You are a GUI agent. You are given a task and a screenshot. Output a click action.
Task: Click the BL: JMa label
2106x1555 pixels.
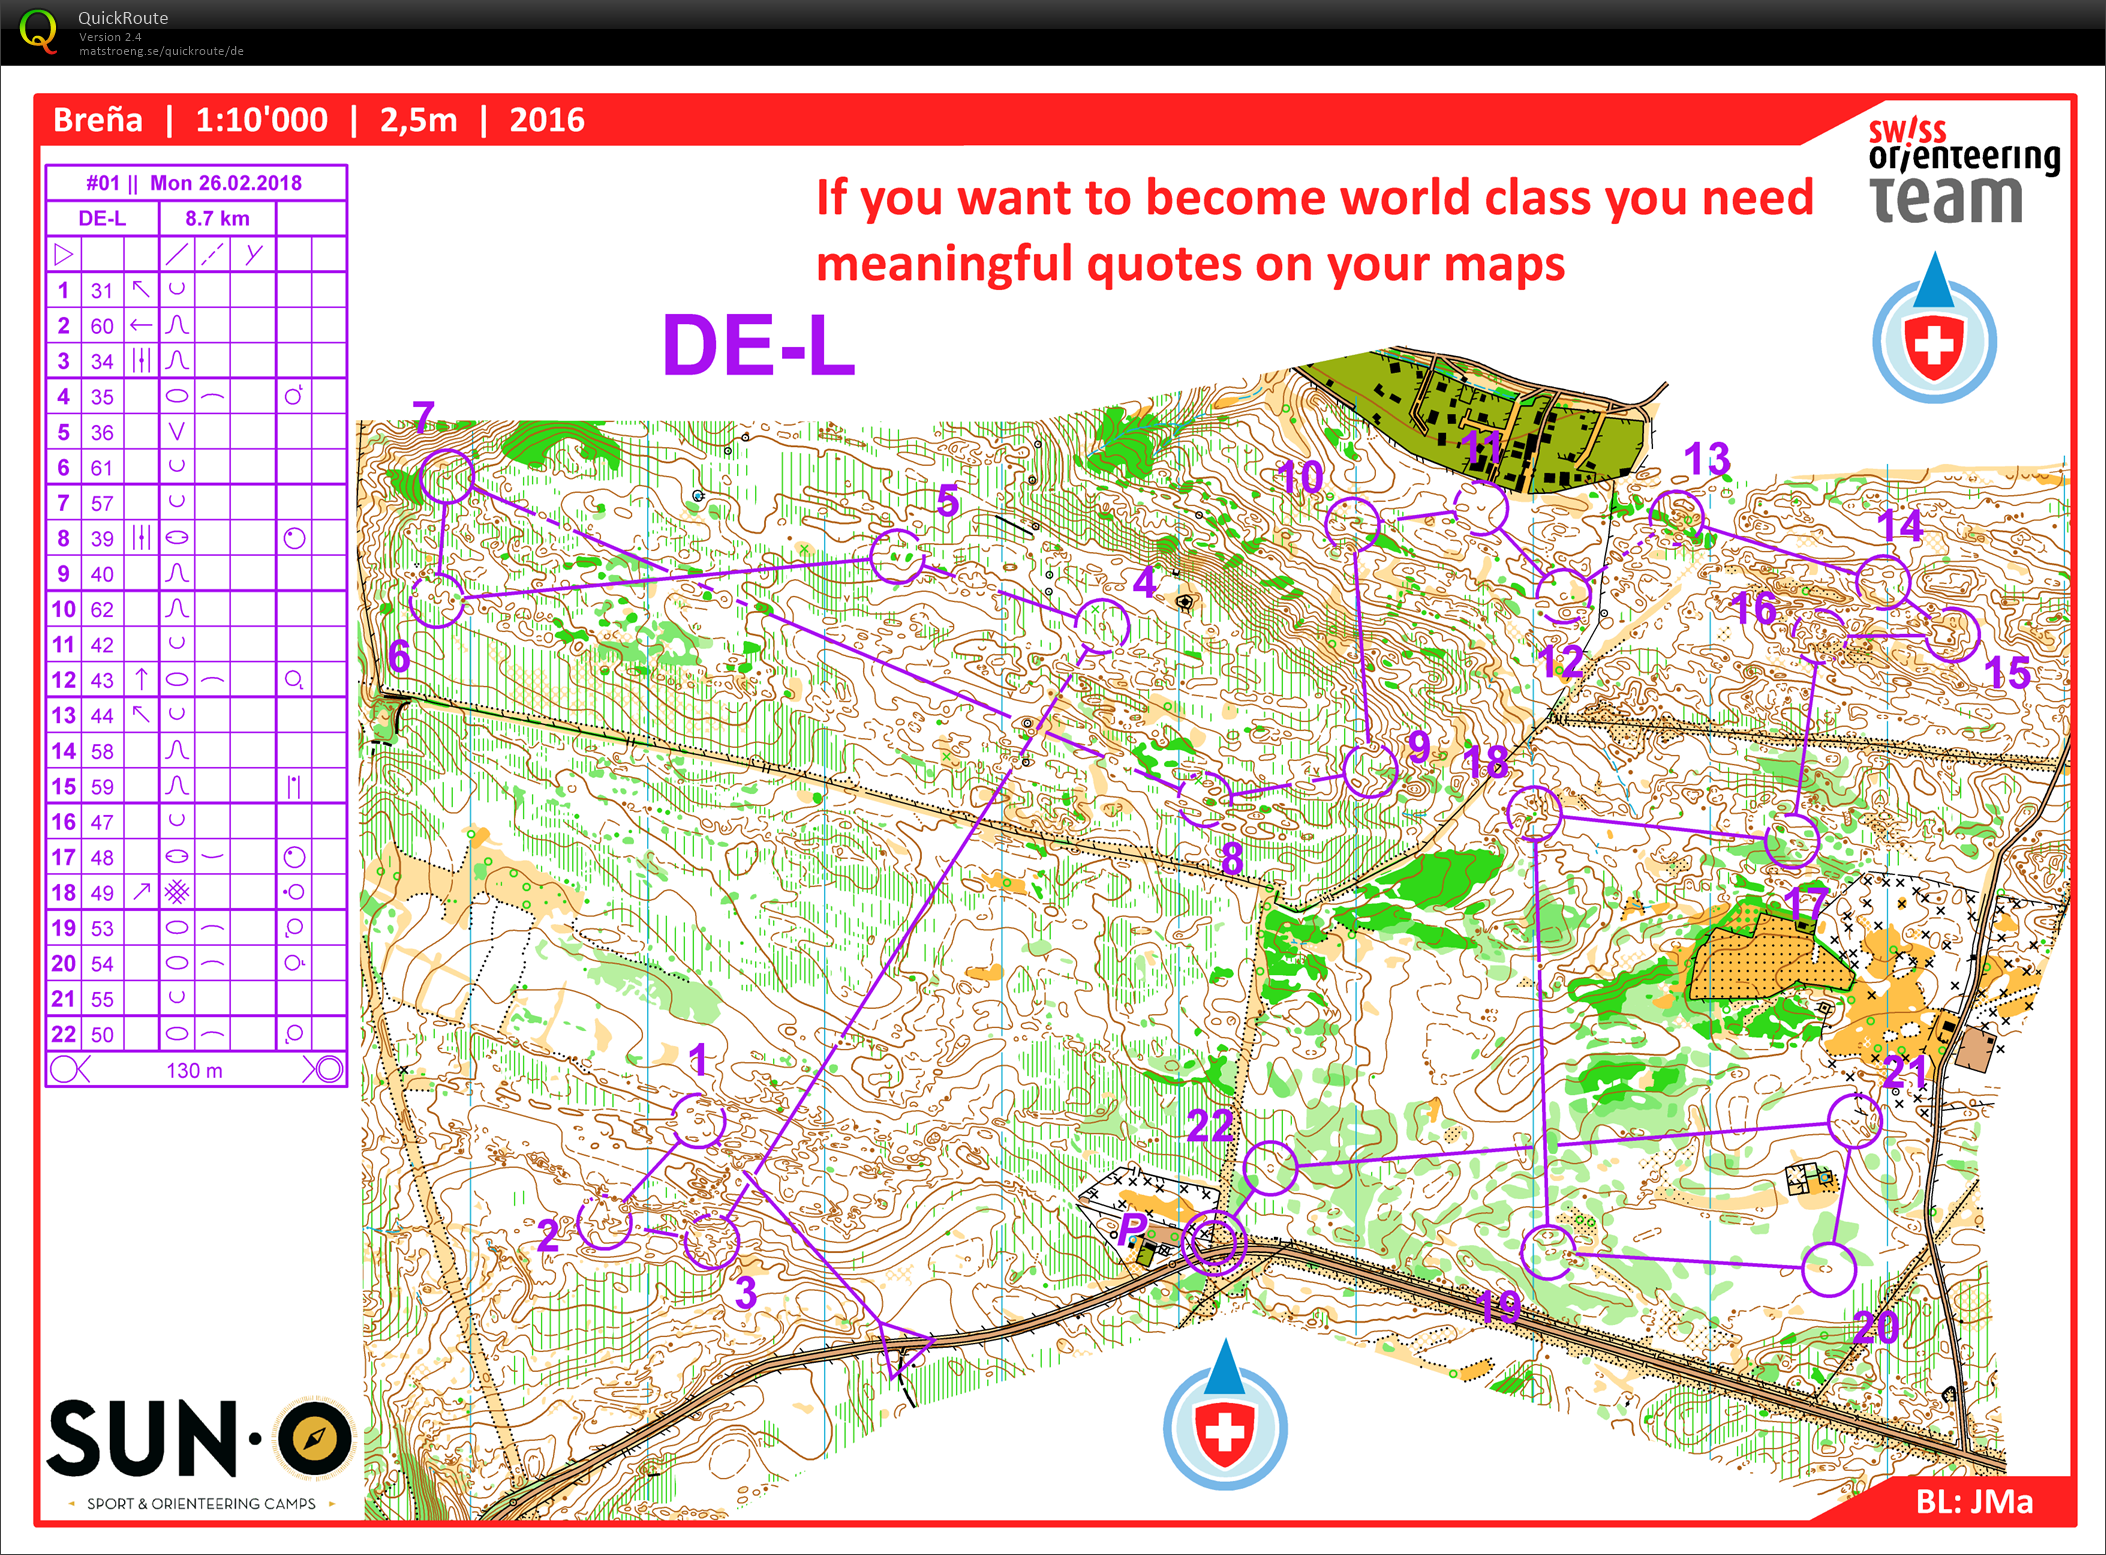pyautogui.click(x=1973, y=1501)
